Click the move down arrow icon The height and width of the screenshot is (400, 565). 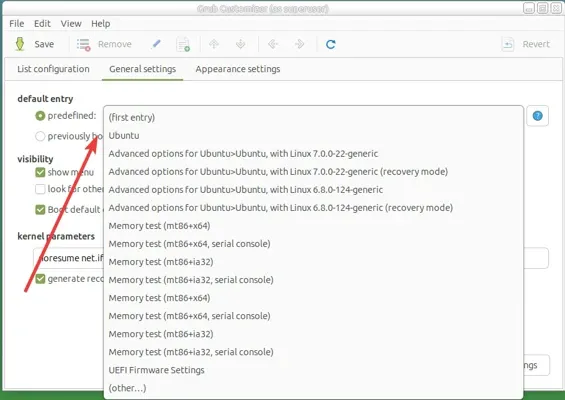point(240,44)
